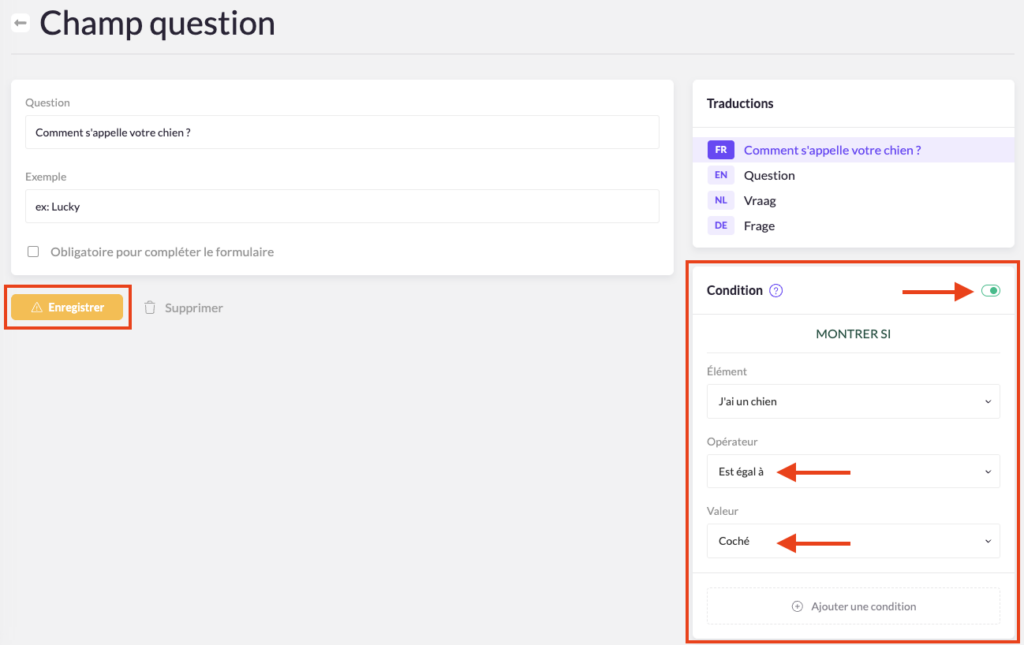Viewport: 1024px width, 645px height.
Task: Select the EN language badge
Action: tap(721, 175)
